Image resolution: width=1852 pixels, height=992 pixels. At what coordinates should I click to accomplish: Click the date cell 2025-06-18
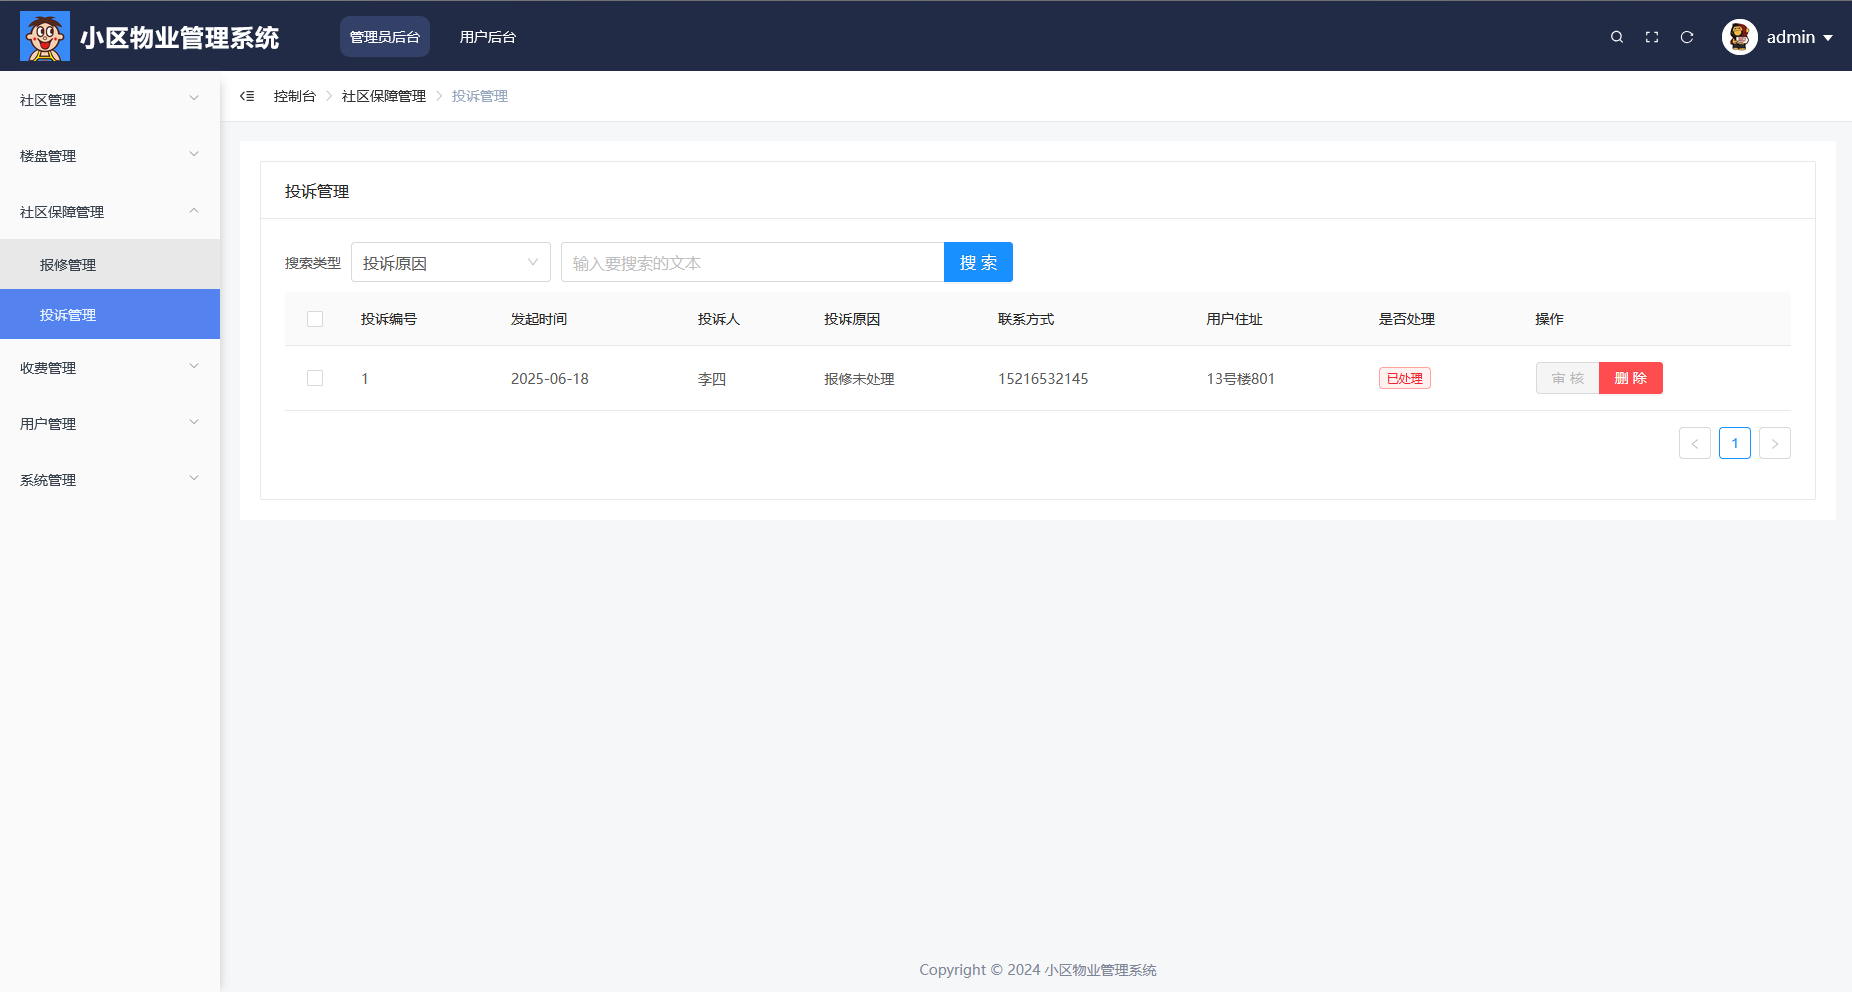pyautogui.click(x=550, y=379)
